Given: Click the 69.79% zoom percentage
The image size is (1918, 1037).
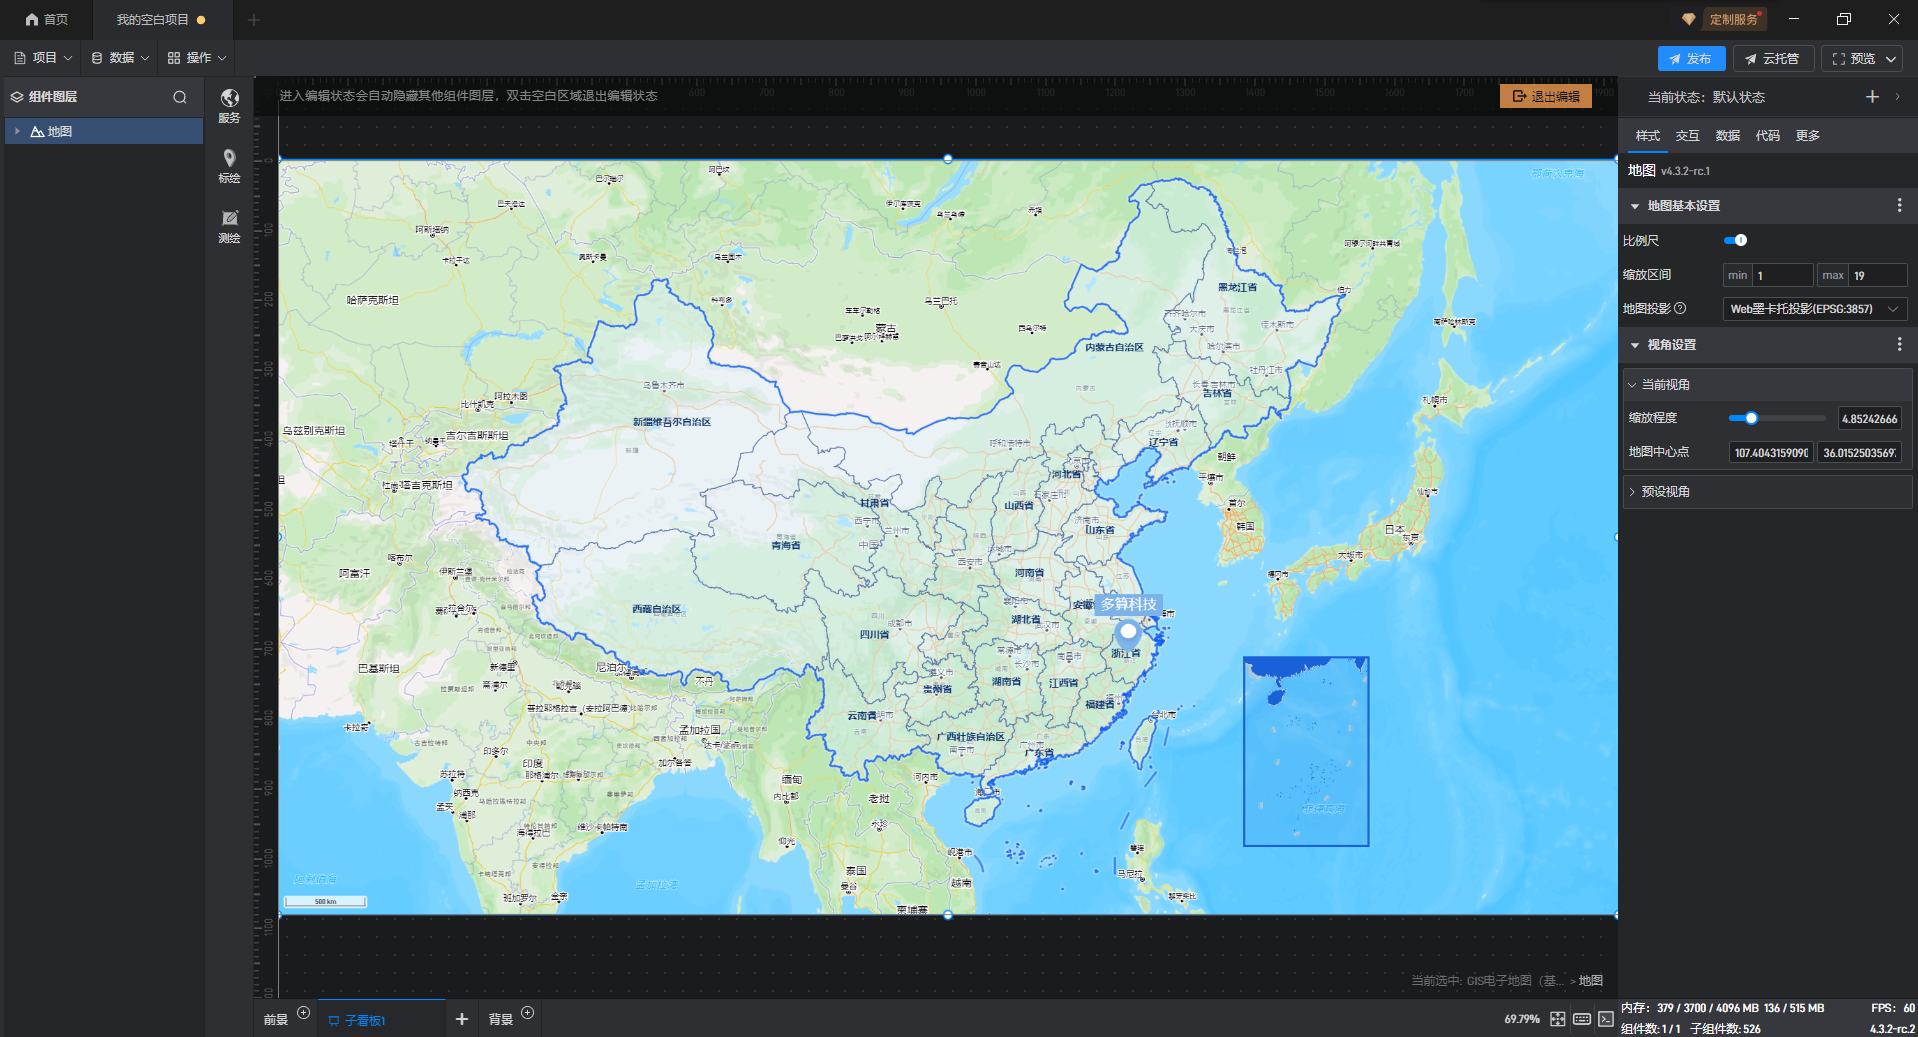Looking at the screenshot, I should click(x=1522, y=1019).
